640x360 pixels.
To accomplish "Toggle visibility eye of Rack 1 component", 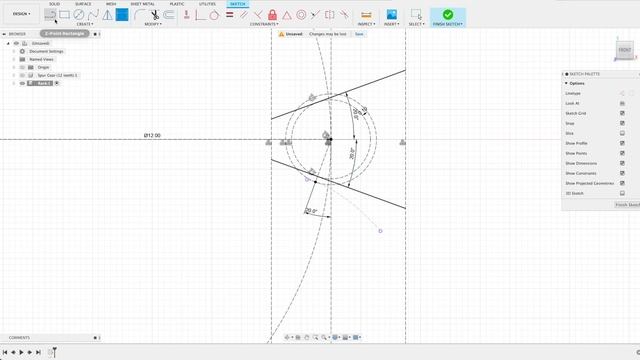I will pos(22,83).
